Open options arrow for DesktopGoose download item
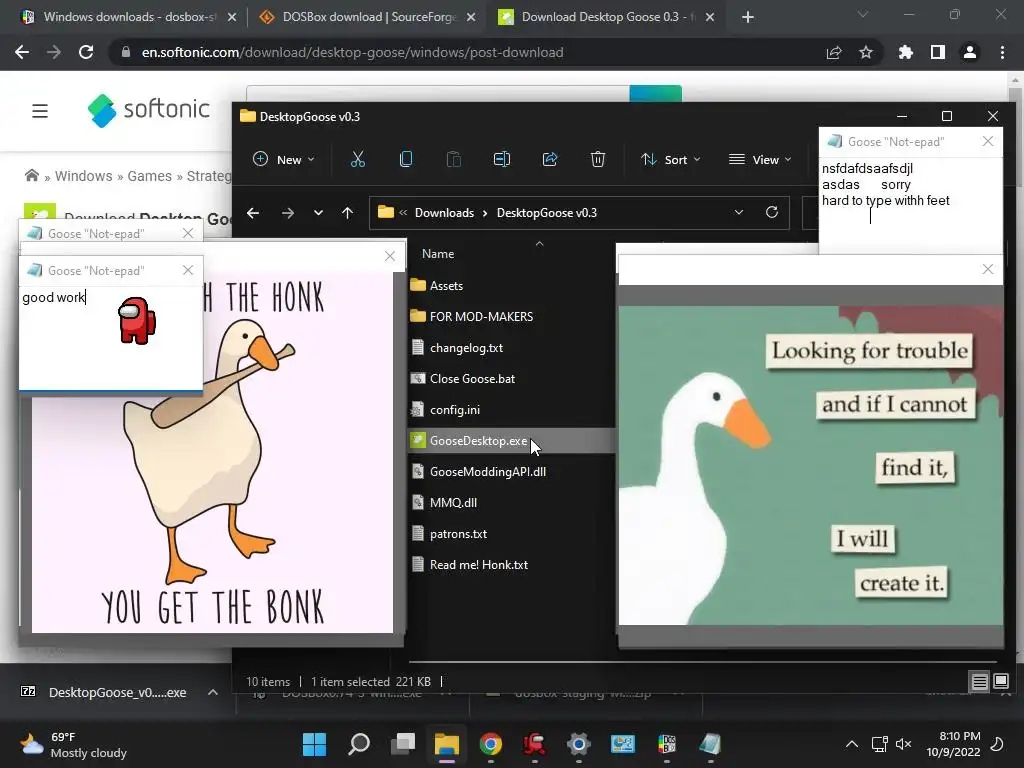 click(x=213, y=692)
